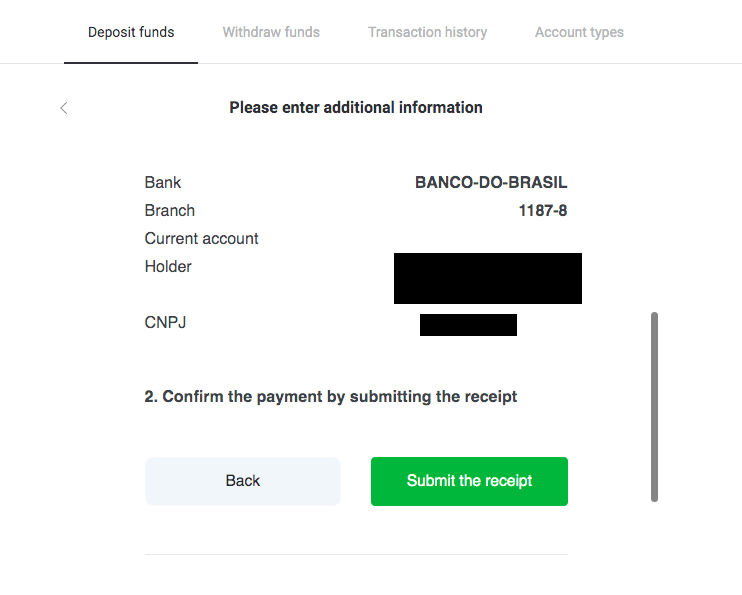Click the redacted CNPJ value box
The height and width of the screenshot is (595, 742).
[468, 324]
